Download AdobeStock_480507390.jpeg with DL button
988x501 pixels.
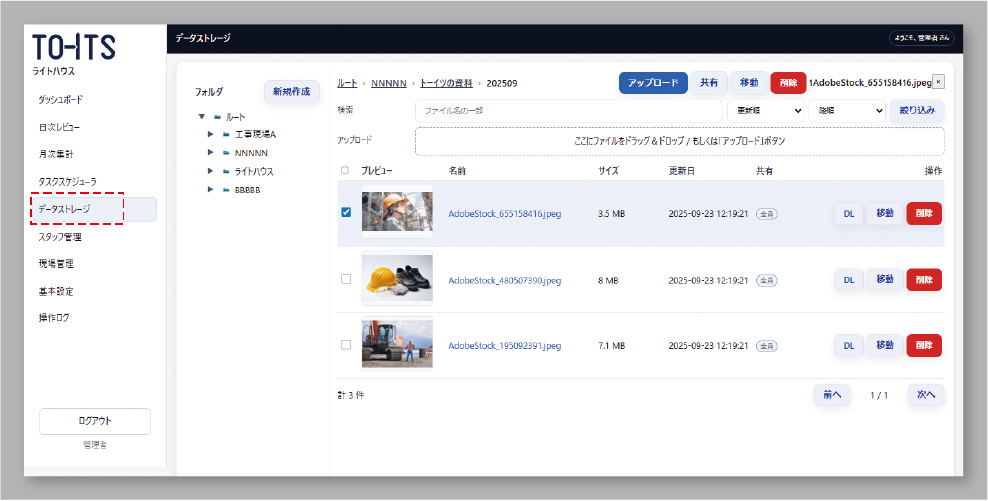(848, 279)
